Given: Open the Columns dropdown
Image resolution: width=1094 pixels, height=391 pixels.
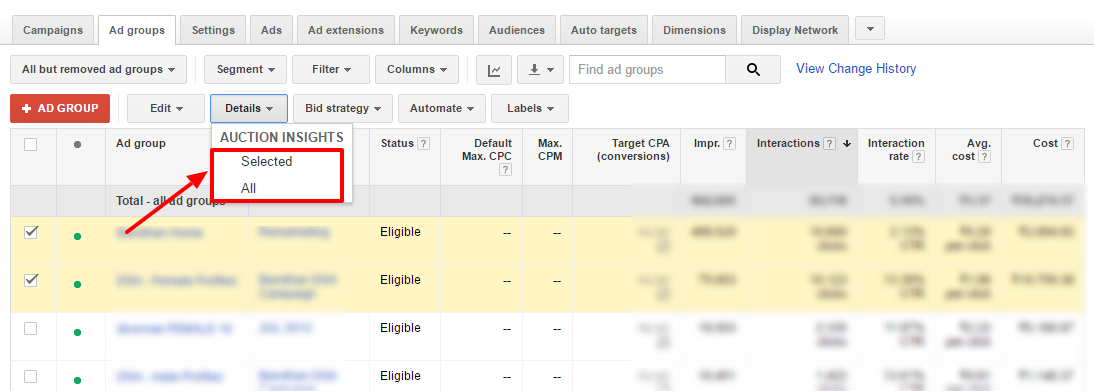Looking at the screenshot, I should [417, 70].
